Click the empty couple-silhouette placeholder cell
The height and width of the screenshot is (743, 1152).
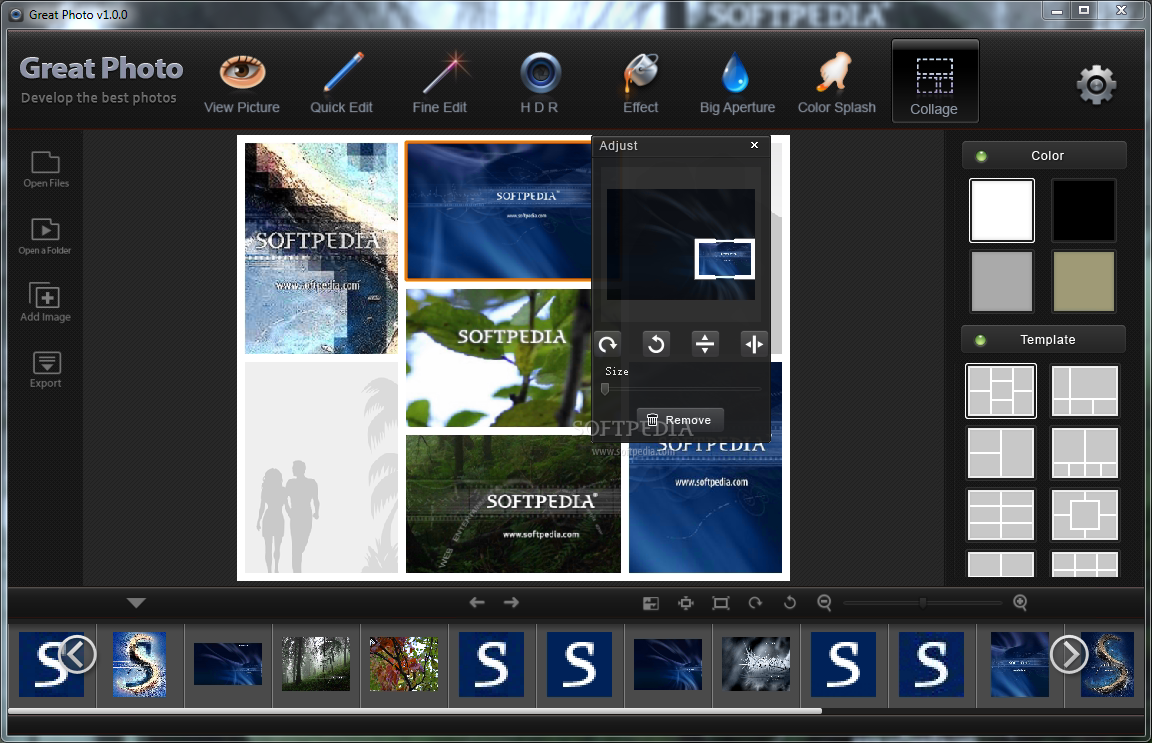(x=321, y=467)
